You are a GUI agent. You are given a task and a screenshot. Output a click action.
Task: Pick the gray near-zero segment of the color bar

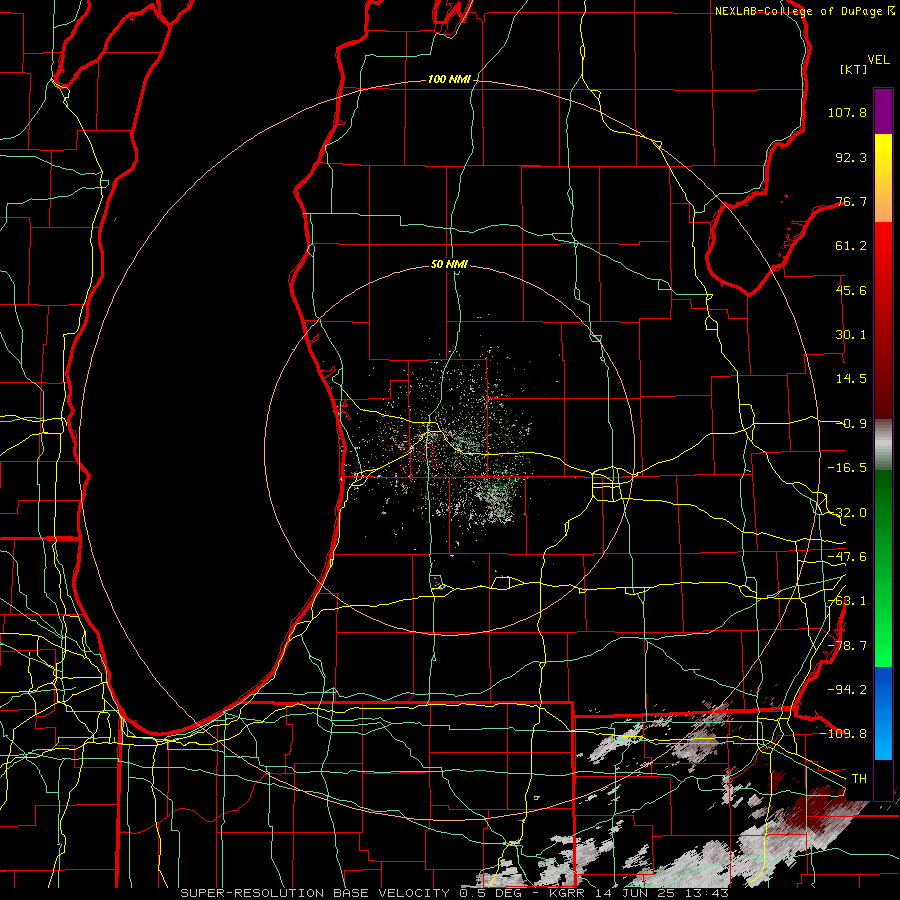883,445
